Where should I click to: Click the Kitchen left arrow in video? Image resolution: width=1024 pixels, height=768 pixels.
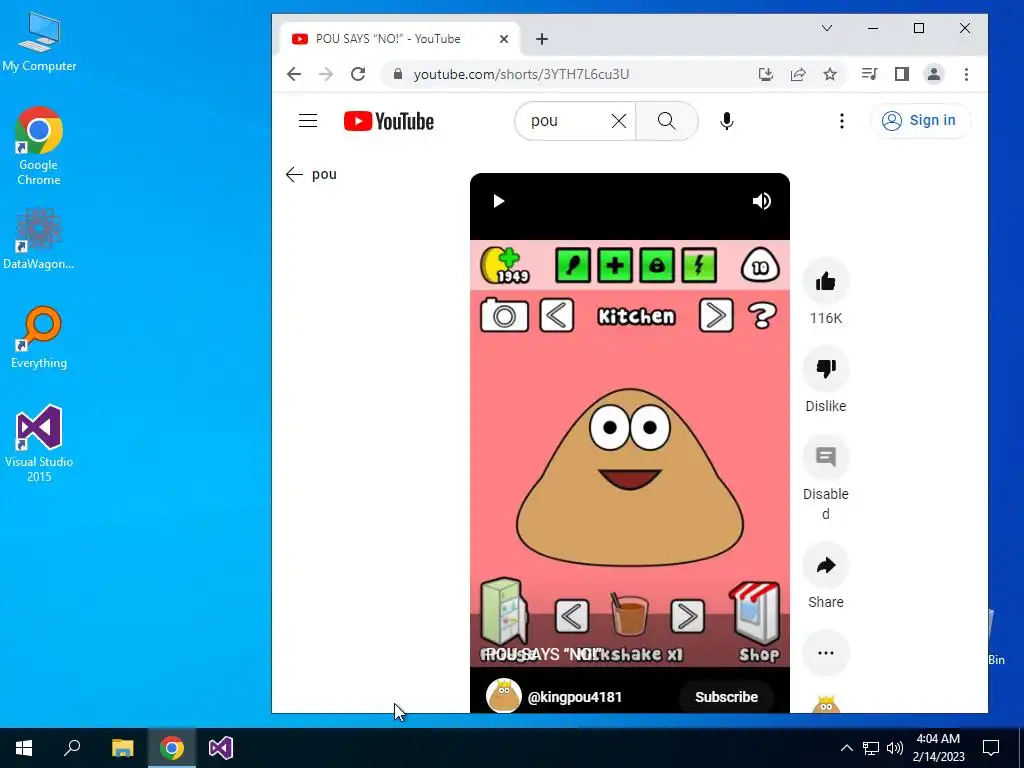(x=557, y=316)
